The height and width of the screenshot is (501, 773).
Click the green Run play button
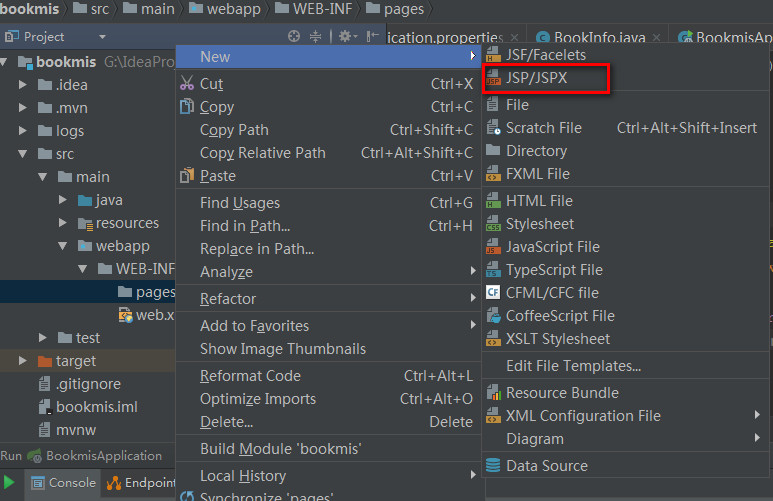pyautogui.click(x=8, y=482)
